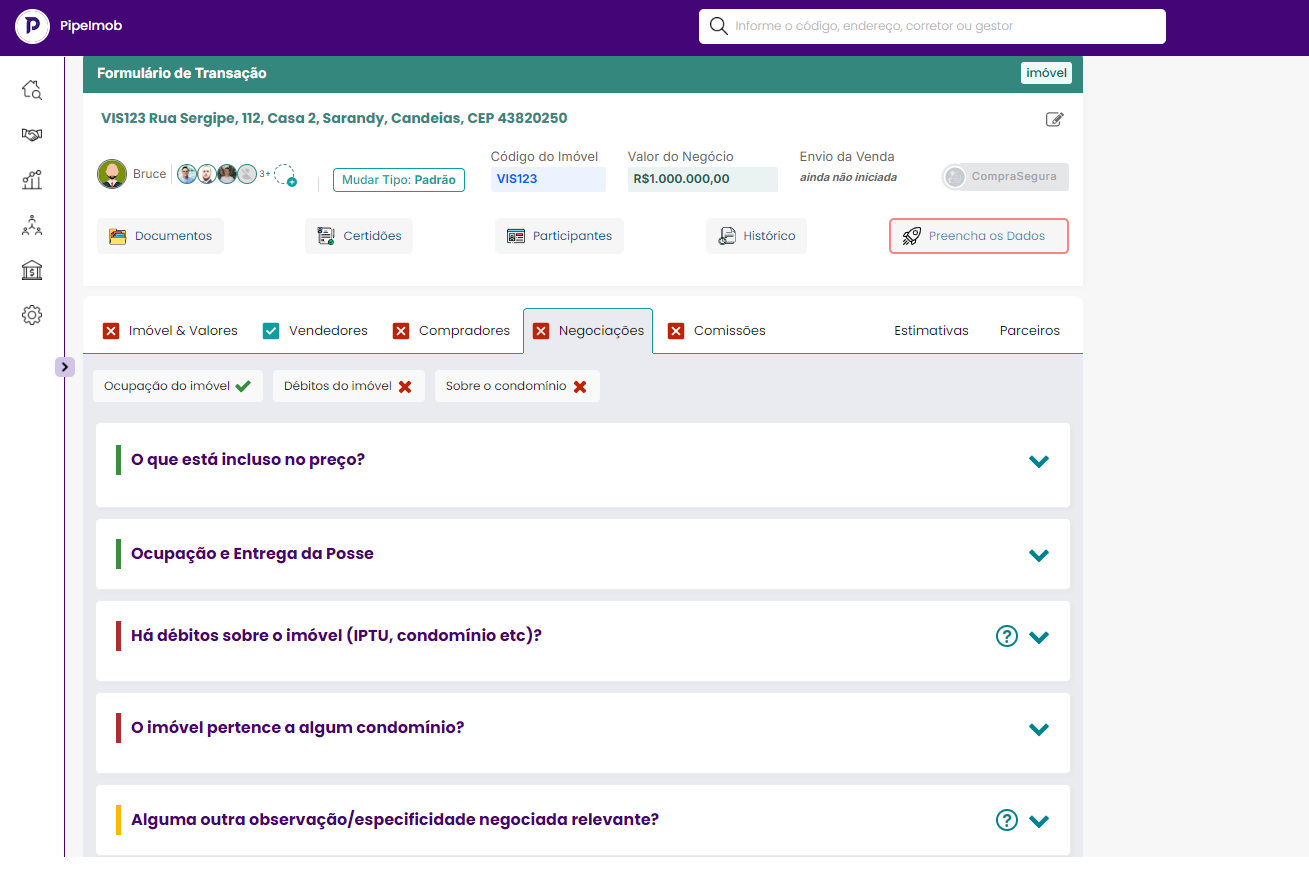This screenshot has width=1309, height=869.
Task: Open the Mudar Tipo: Padrão selector
Action: coord(399,180)
